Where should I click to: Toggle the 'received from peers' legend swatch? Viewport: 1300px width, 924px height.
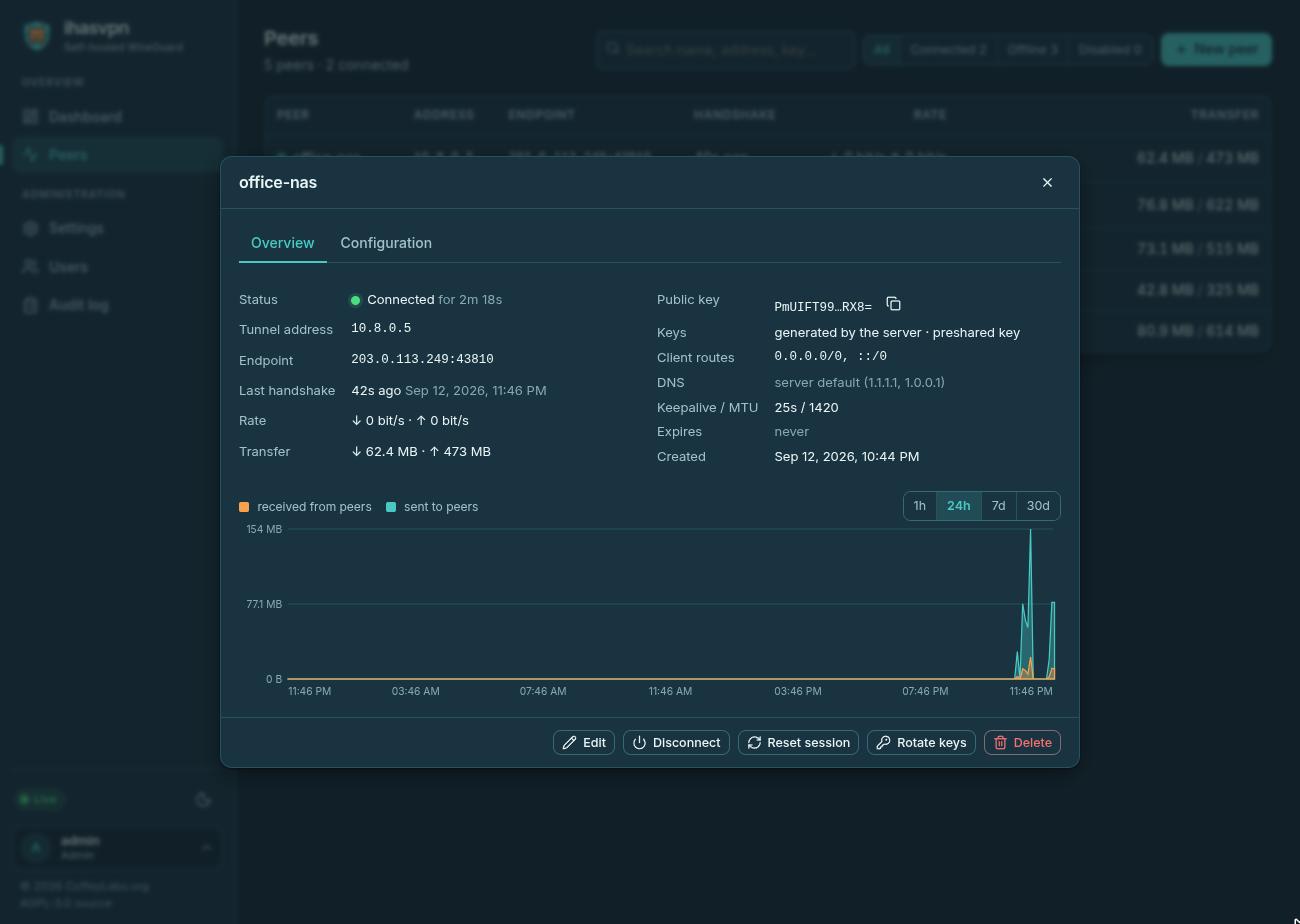point(244,507)
